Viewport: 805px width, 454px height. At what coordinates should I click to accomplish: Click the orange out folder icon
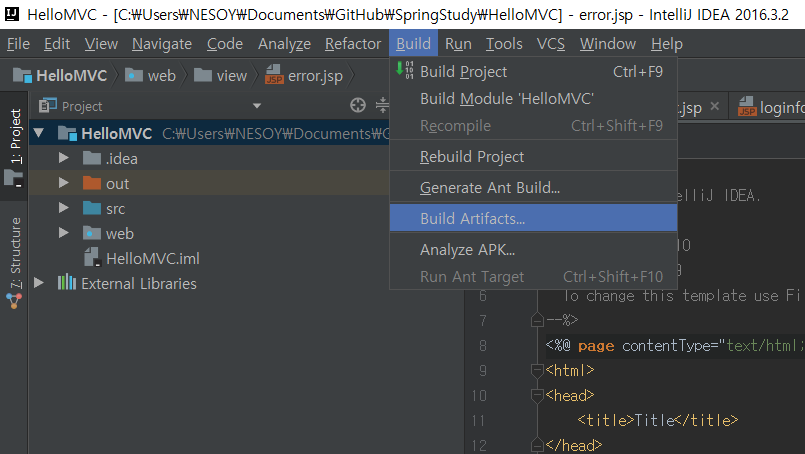(x=92, y=183)
